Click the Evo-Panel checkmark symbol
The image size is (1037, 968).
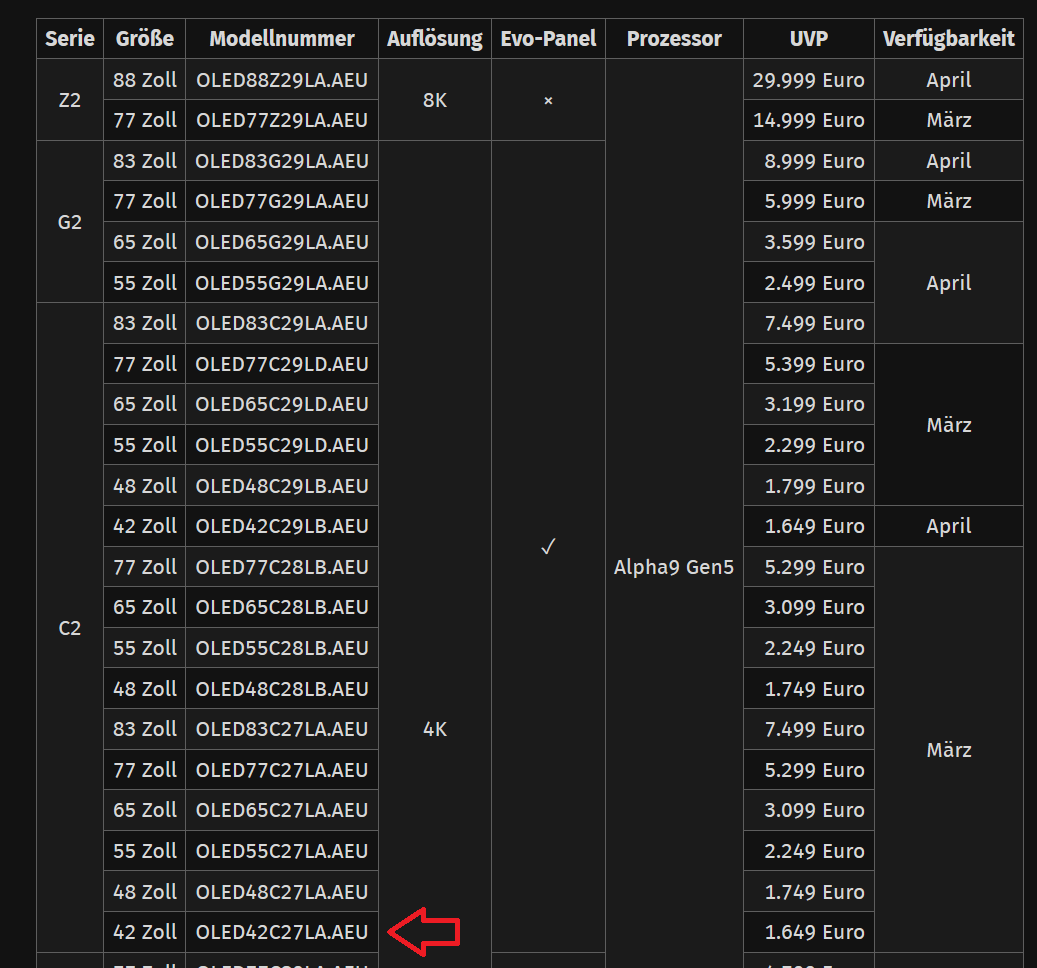[x=548, y=546]
